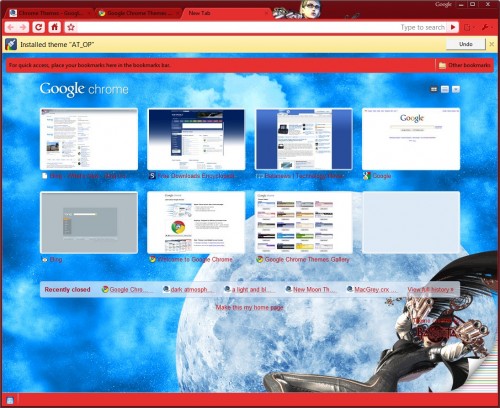Close the Chrome Themes - Google tab

click(x=89, y=13)
